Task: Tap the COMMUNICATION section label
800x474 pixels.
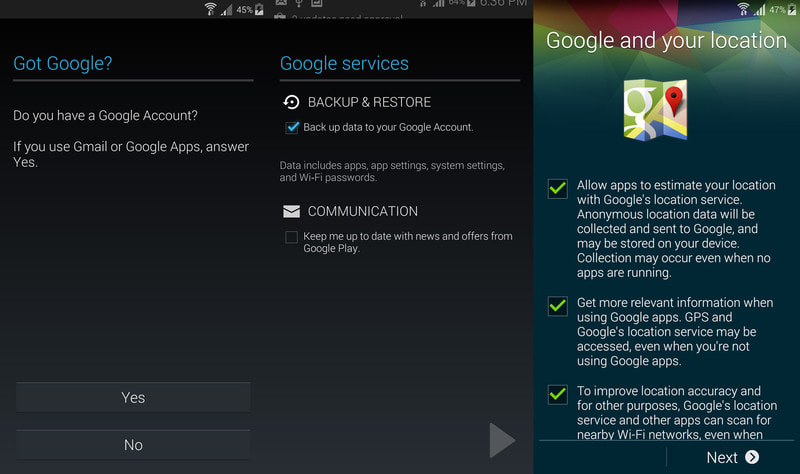Action: 363,211
